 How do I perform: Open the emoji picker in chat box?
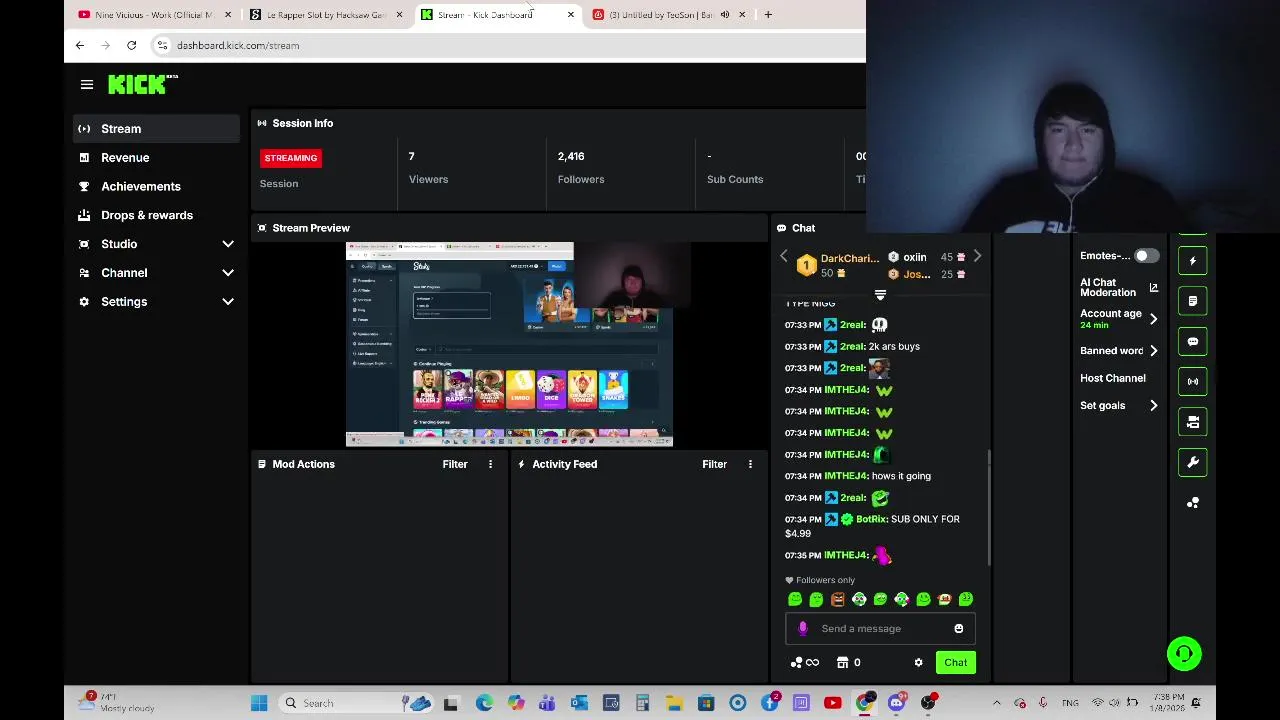pyautogui.click(x=958, y=629)
